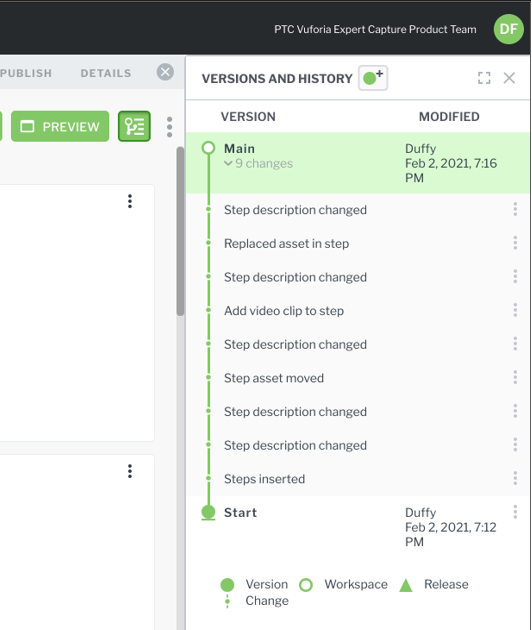This screenshot has height=630, width=532.
Task: Collapse the 9 changes list
Action: 259,164
